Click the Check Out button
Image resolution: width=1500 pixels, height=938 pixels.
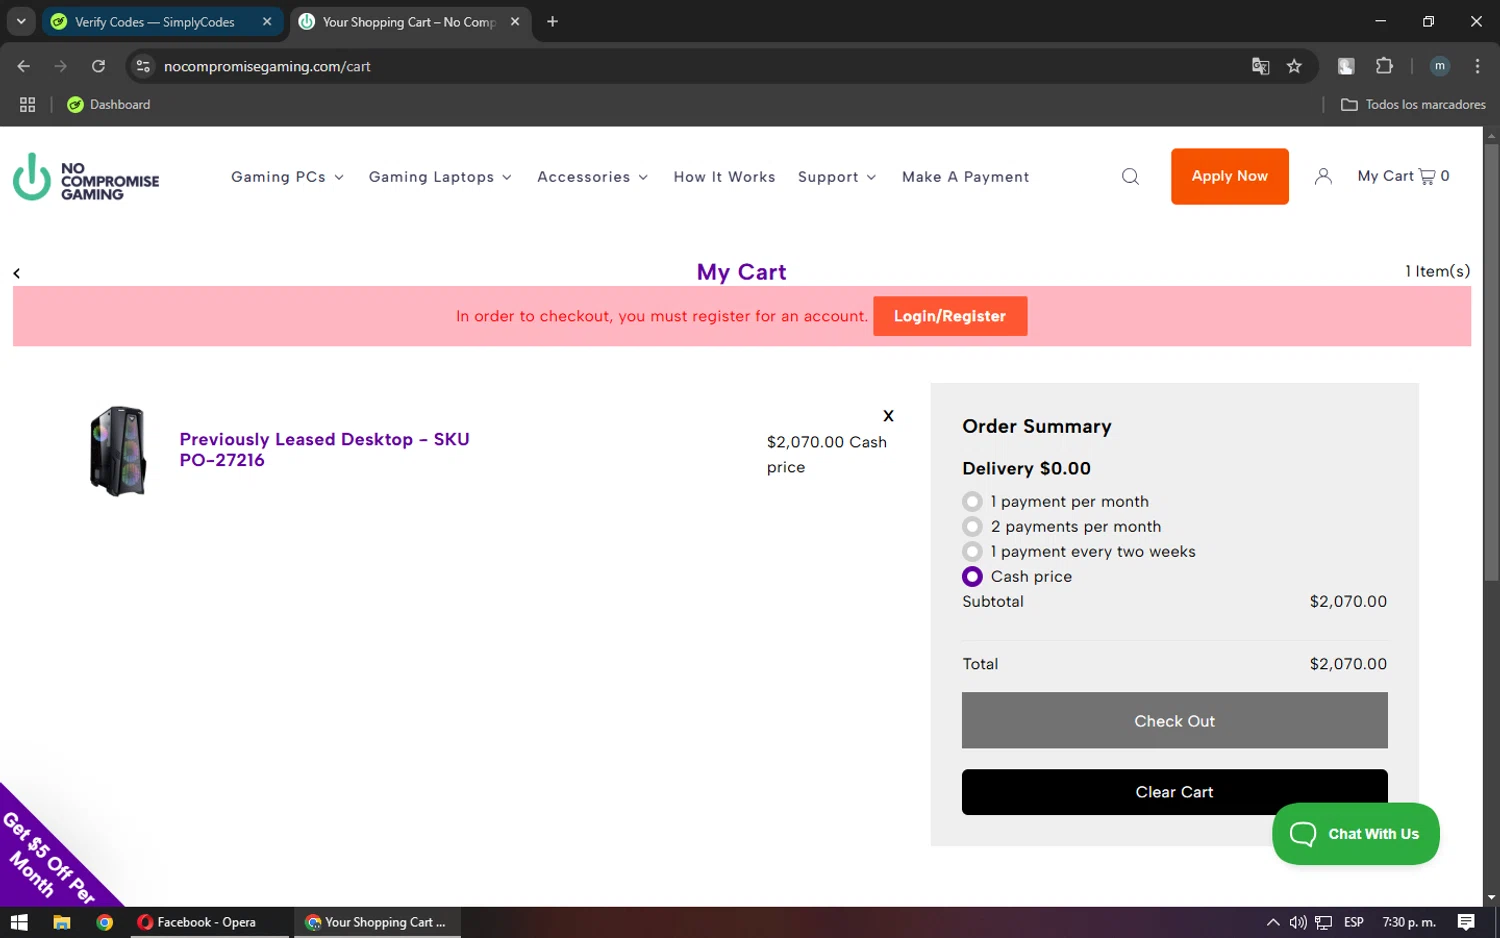pos(1174,720)
